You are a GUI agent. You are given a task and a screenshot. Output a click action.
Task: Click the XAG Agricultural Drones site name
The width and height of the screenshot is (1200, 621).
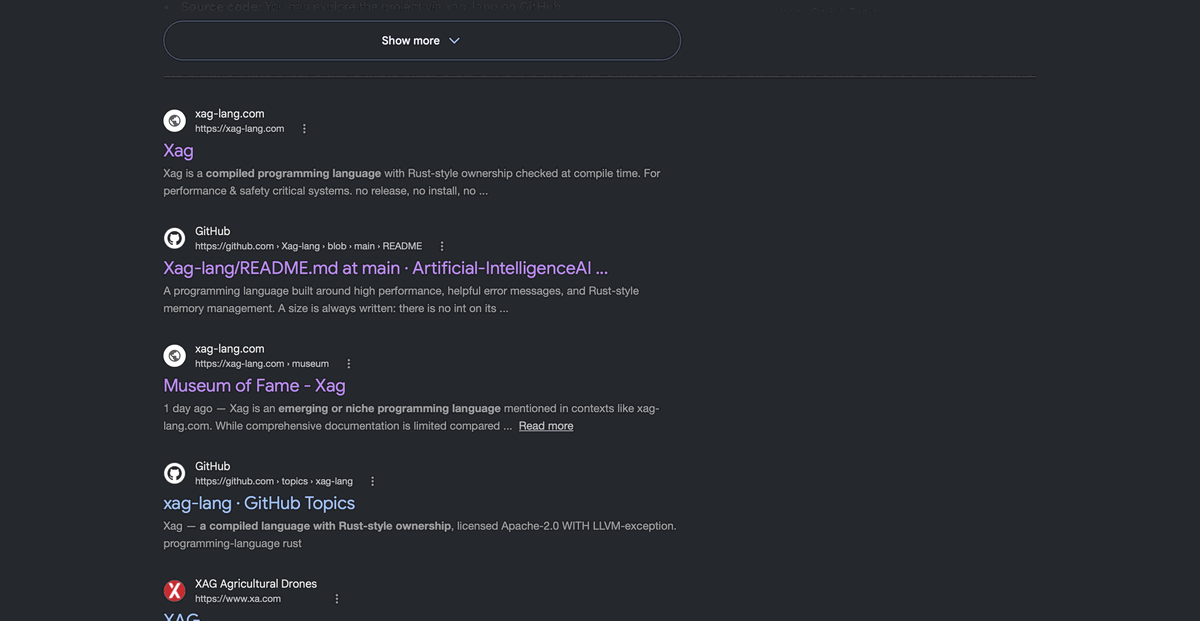[256, 584]
